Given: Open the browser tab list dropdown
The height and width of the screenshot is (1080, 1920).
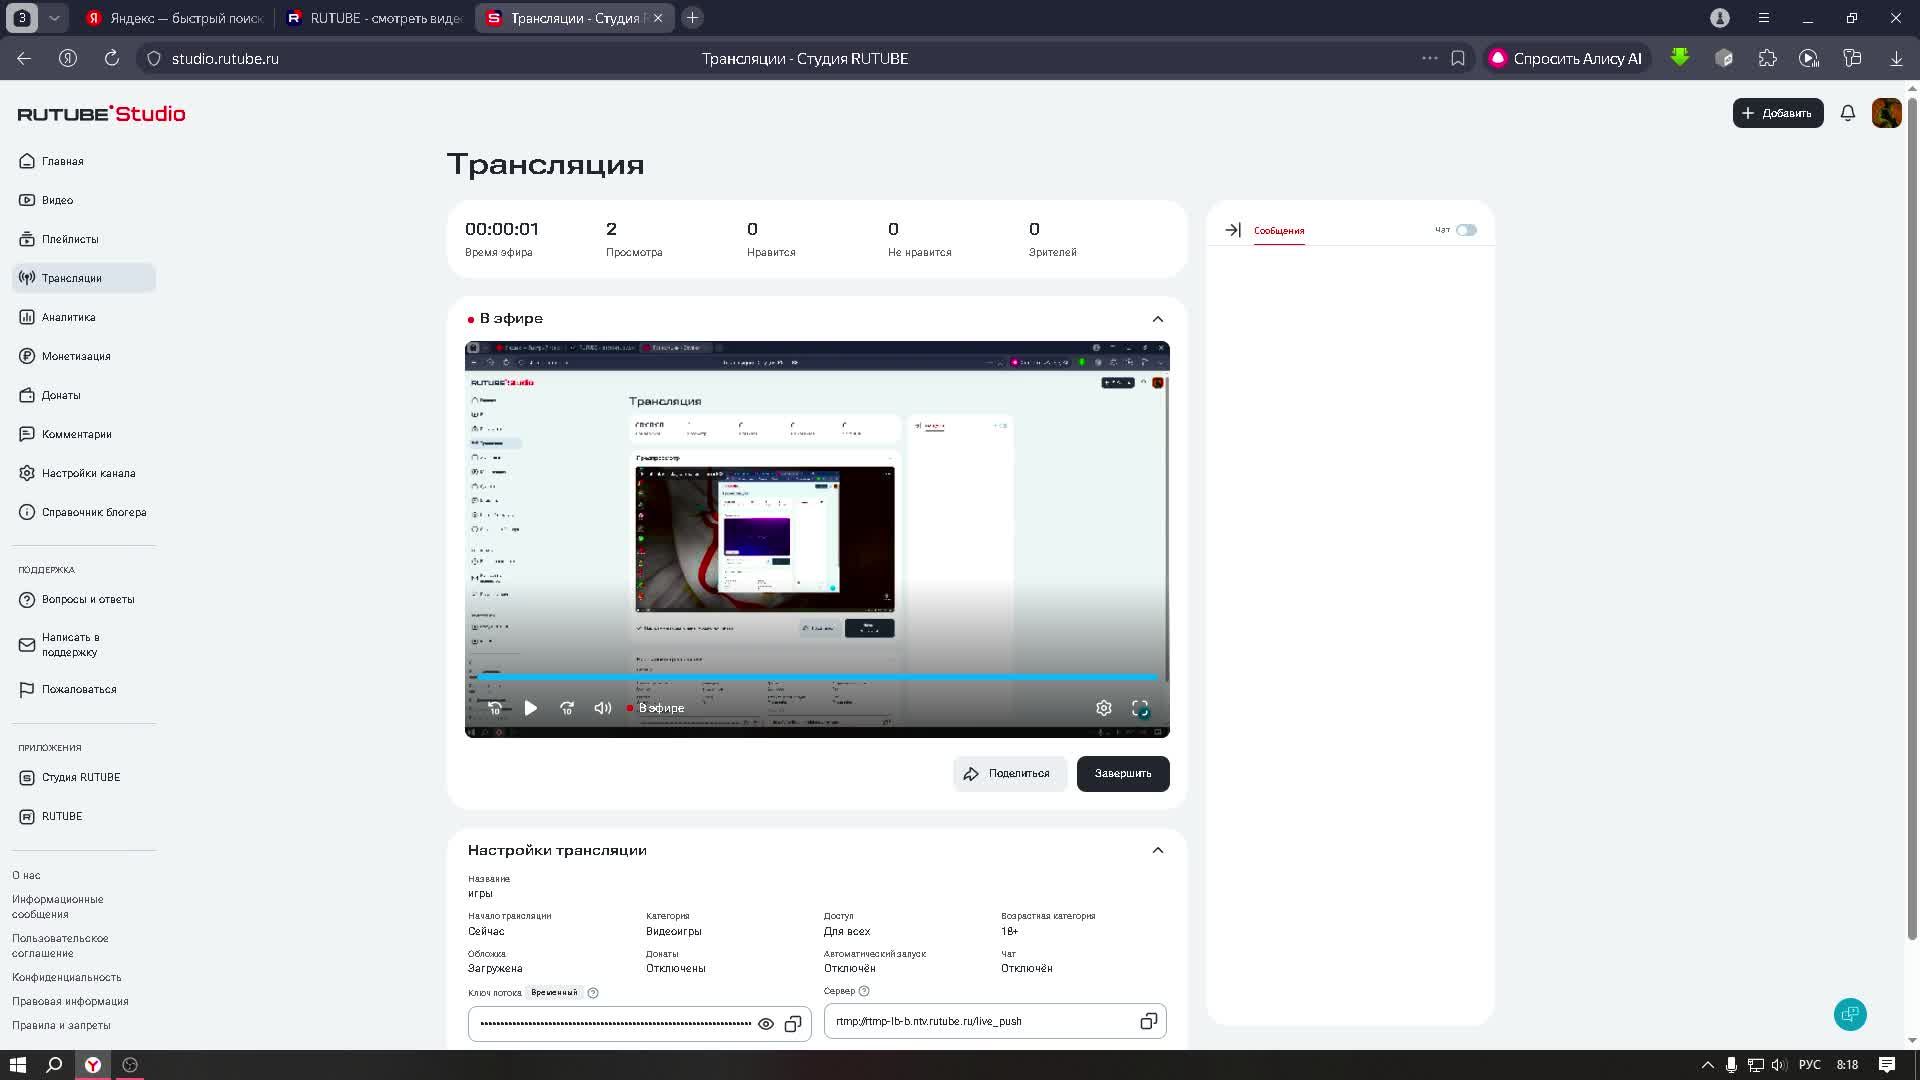Looking at the screenshot, I should pyautogui.click(x=54, y=18).
